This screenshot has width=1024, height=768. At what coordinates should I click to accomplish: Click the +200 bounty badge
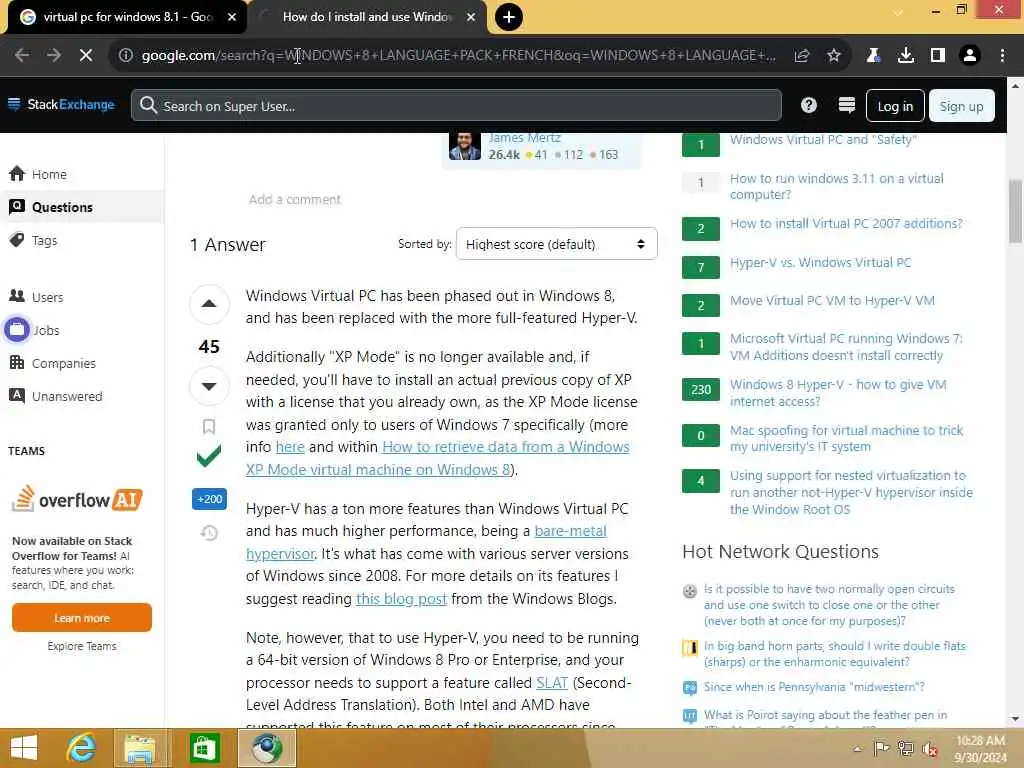click(210, 499)
